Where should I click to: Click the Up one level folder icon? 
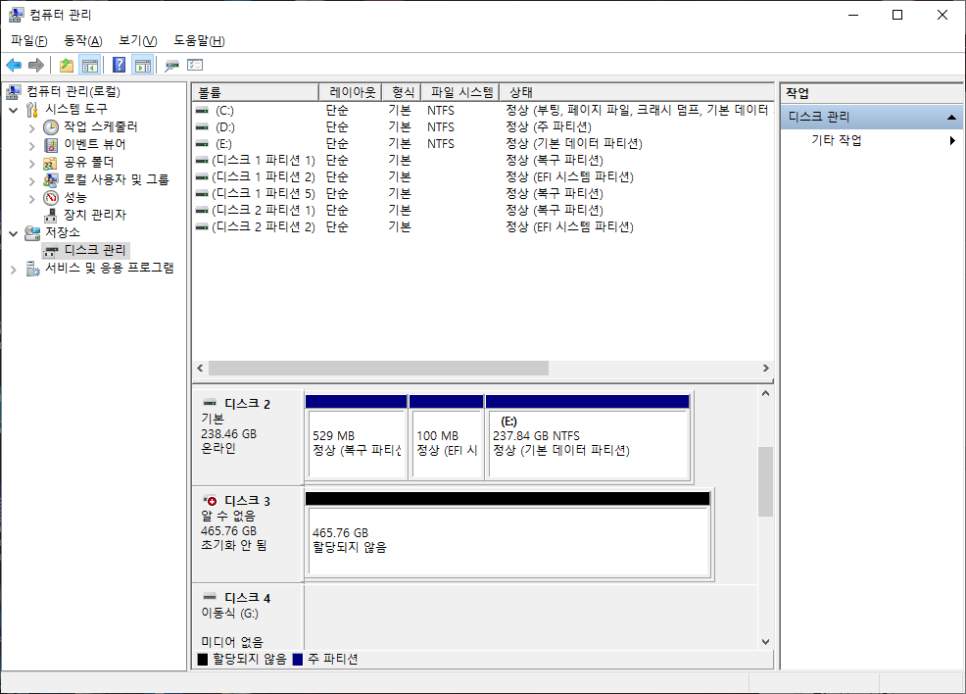tap(67, 65)
